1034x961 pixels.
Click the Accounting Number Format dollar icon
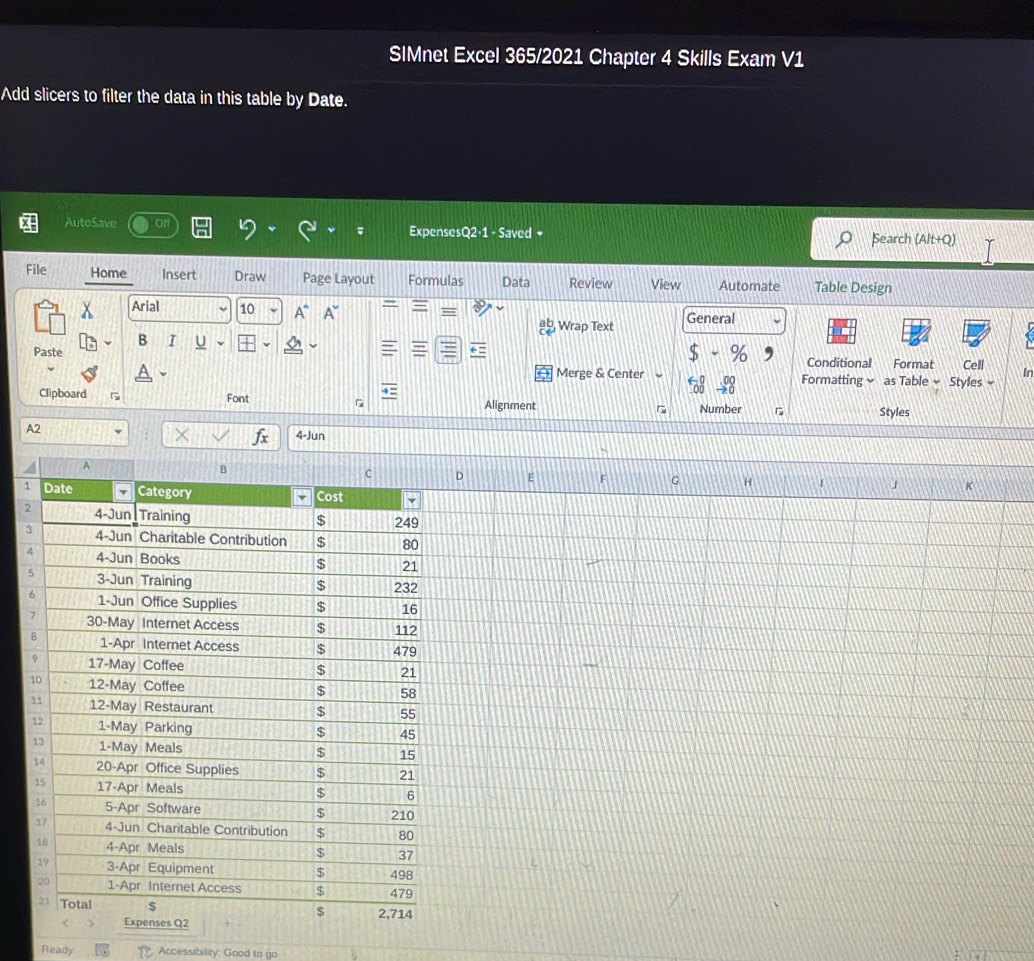(x=694, y=353)
